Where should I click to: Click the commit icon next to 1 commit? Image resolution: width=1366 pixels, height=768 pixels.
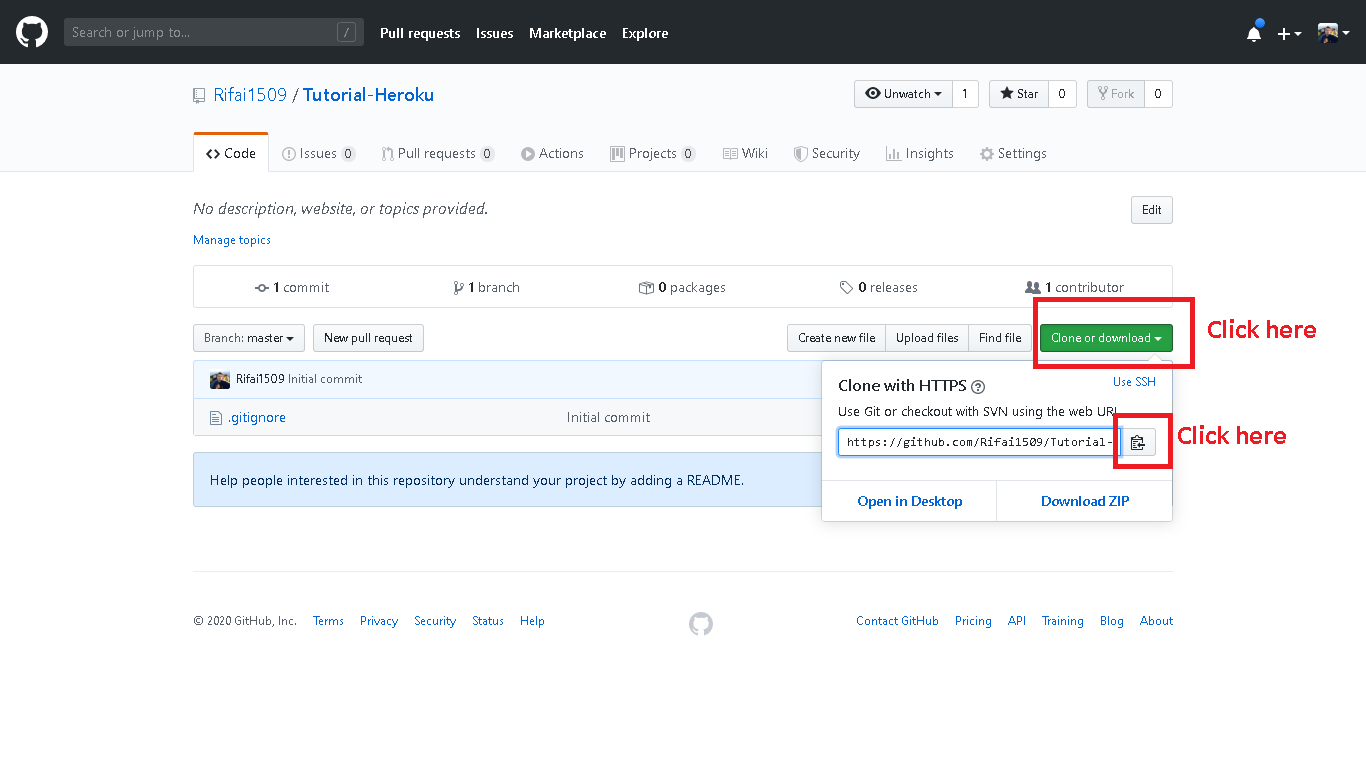pyautogui.click(x=262, y=287)
